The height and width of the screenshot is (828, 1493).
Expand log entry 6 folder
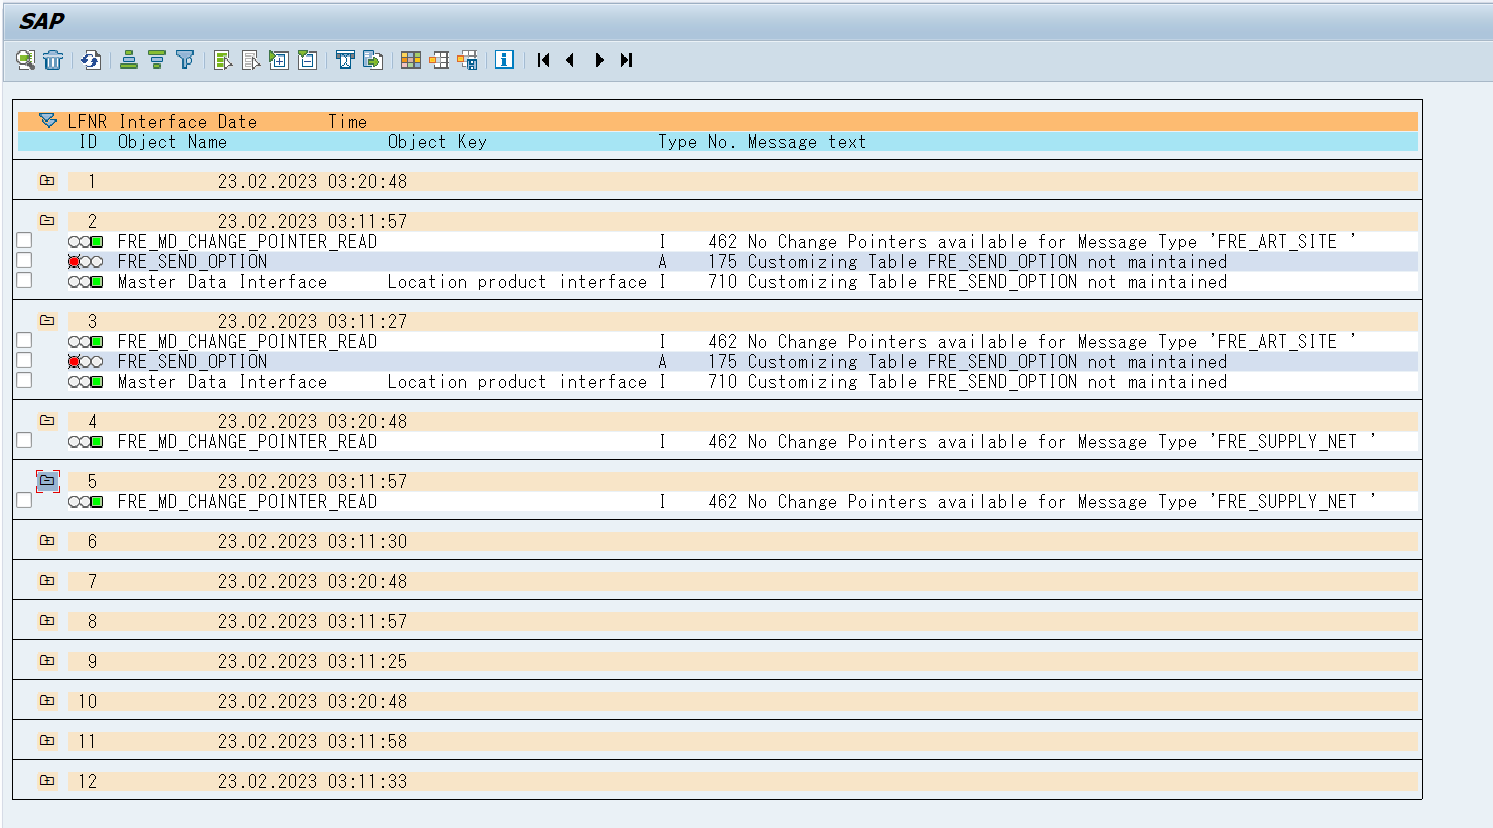[46, 540]
